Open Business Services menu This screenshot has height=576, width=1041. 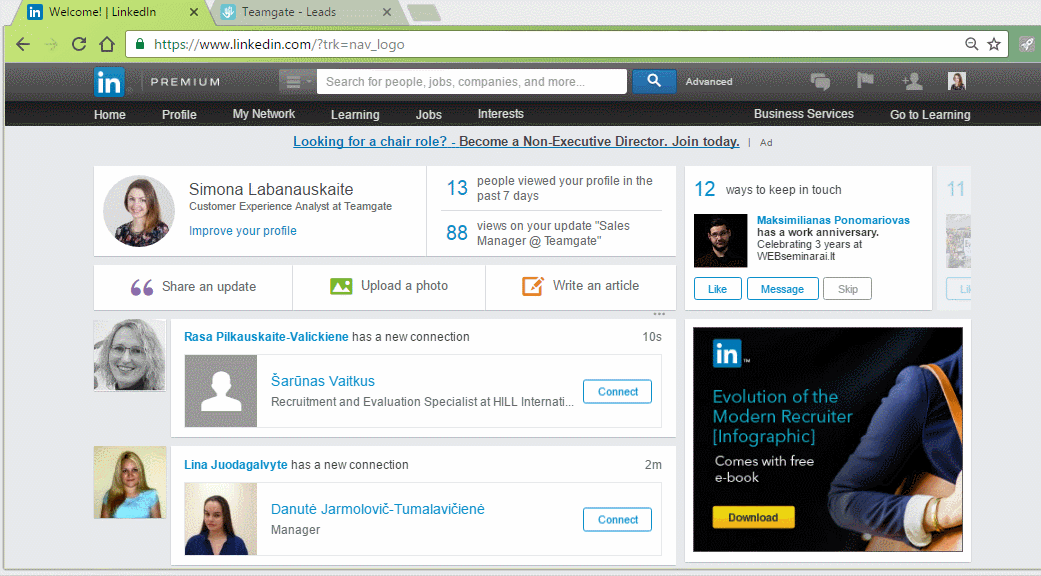803,114
